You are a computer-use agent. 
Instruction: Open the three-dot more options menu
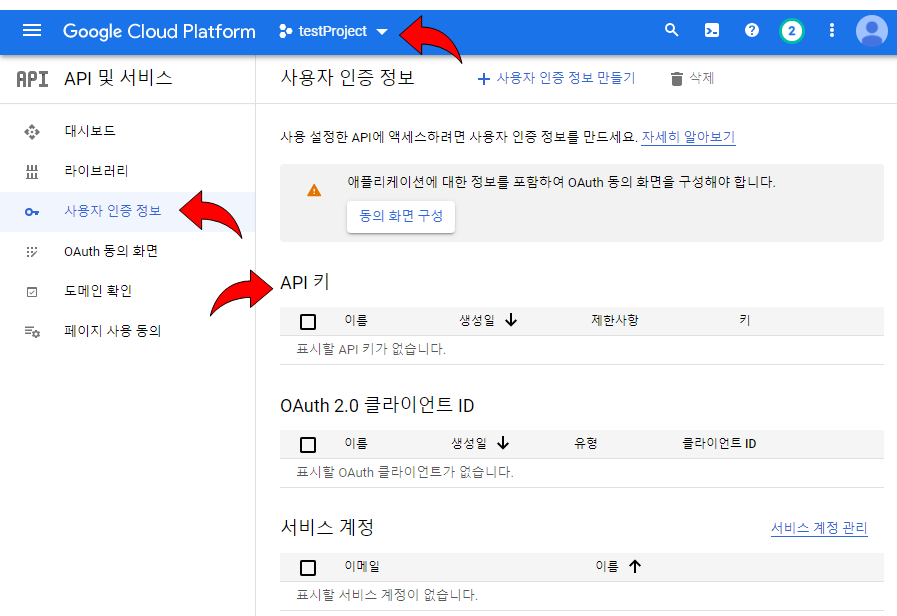click(x=832, y=30)
